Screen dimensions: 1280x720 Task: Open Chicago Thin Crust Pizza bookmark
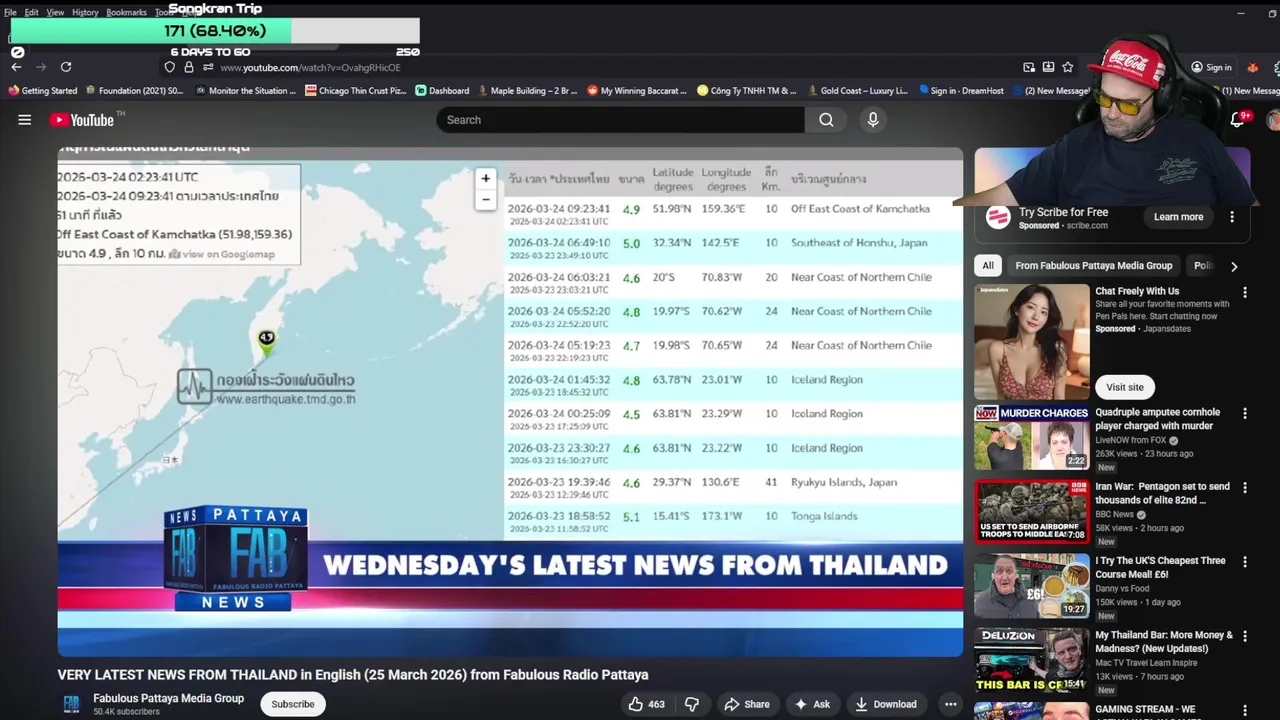(356, 91)
